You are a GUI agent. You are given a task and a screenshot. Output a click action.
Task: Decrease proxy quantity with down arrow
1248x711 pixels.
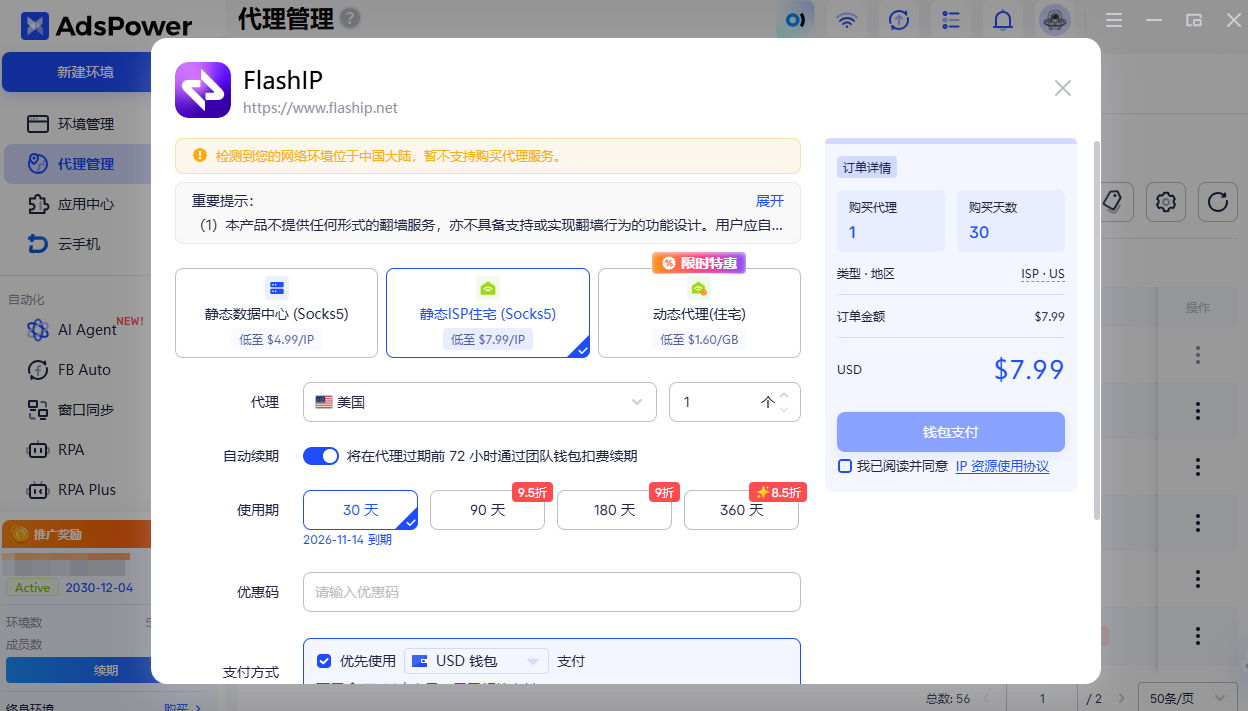click(x=784, y=410)
